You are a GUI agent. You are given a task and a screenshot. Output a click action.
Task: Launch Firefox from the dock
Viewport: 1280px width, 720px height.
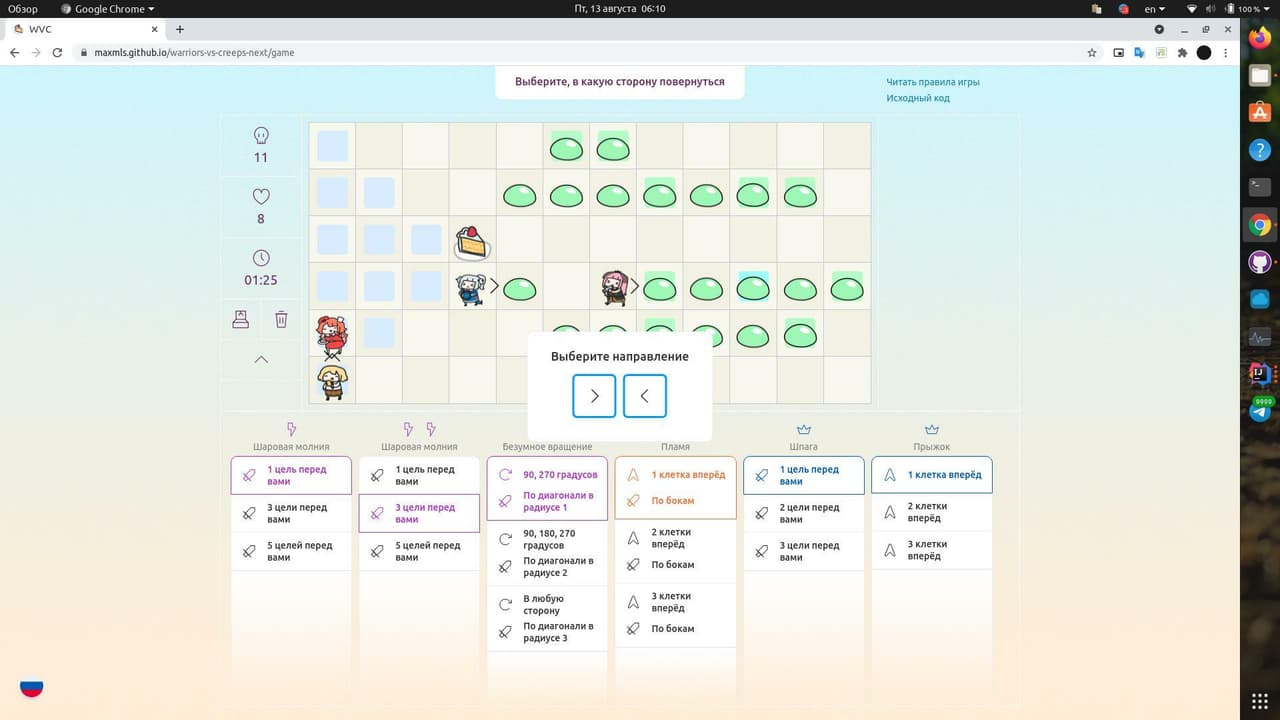click(1260, 38)
